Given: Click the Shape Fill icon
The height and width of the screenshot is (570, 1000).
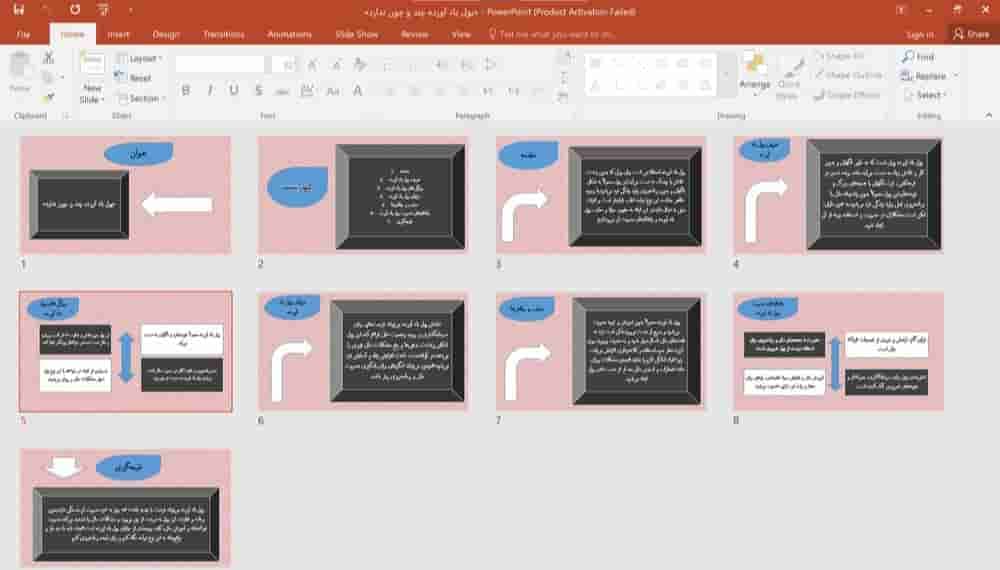Looking at the screenshot, I should [x=820, y=56].
